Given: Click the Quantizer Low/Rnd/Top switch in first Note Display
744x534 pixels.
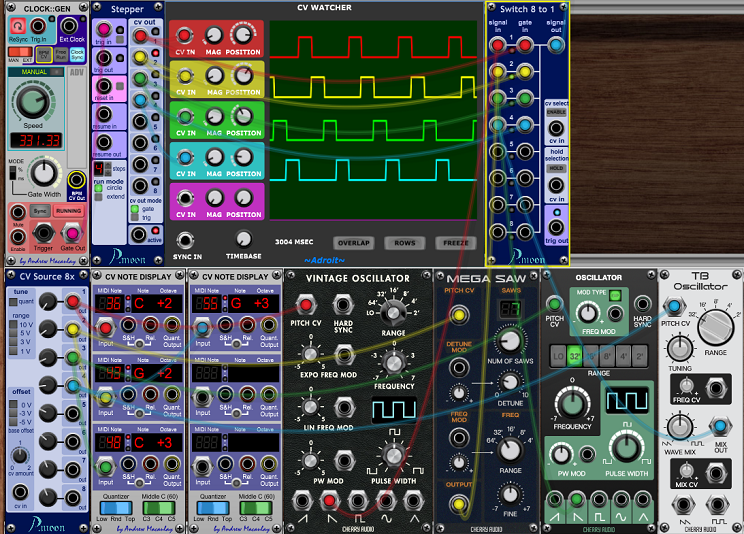Looking at the screenshot, I should [116, 508].
